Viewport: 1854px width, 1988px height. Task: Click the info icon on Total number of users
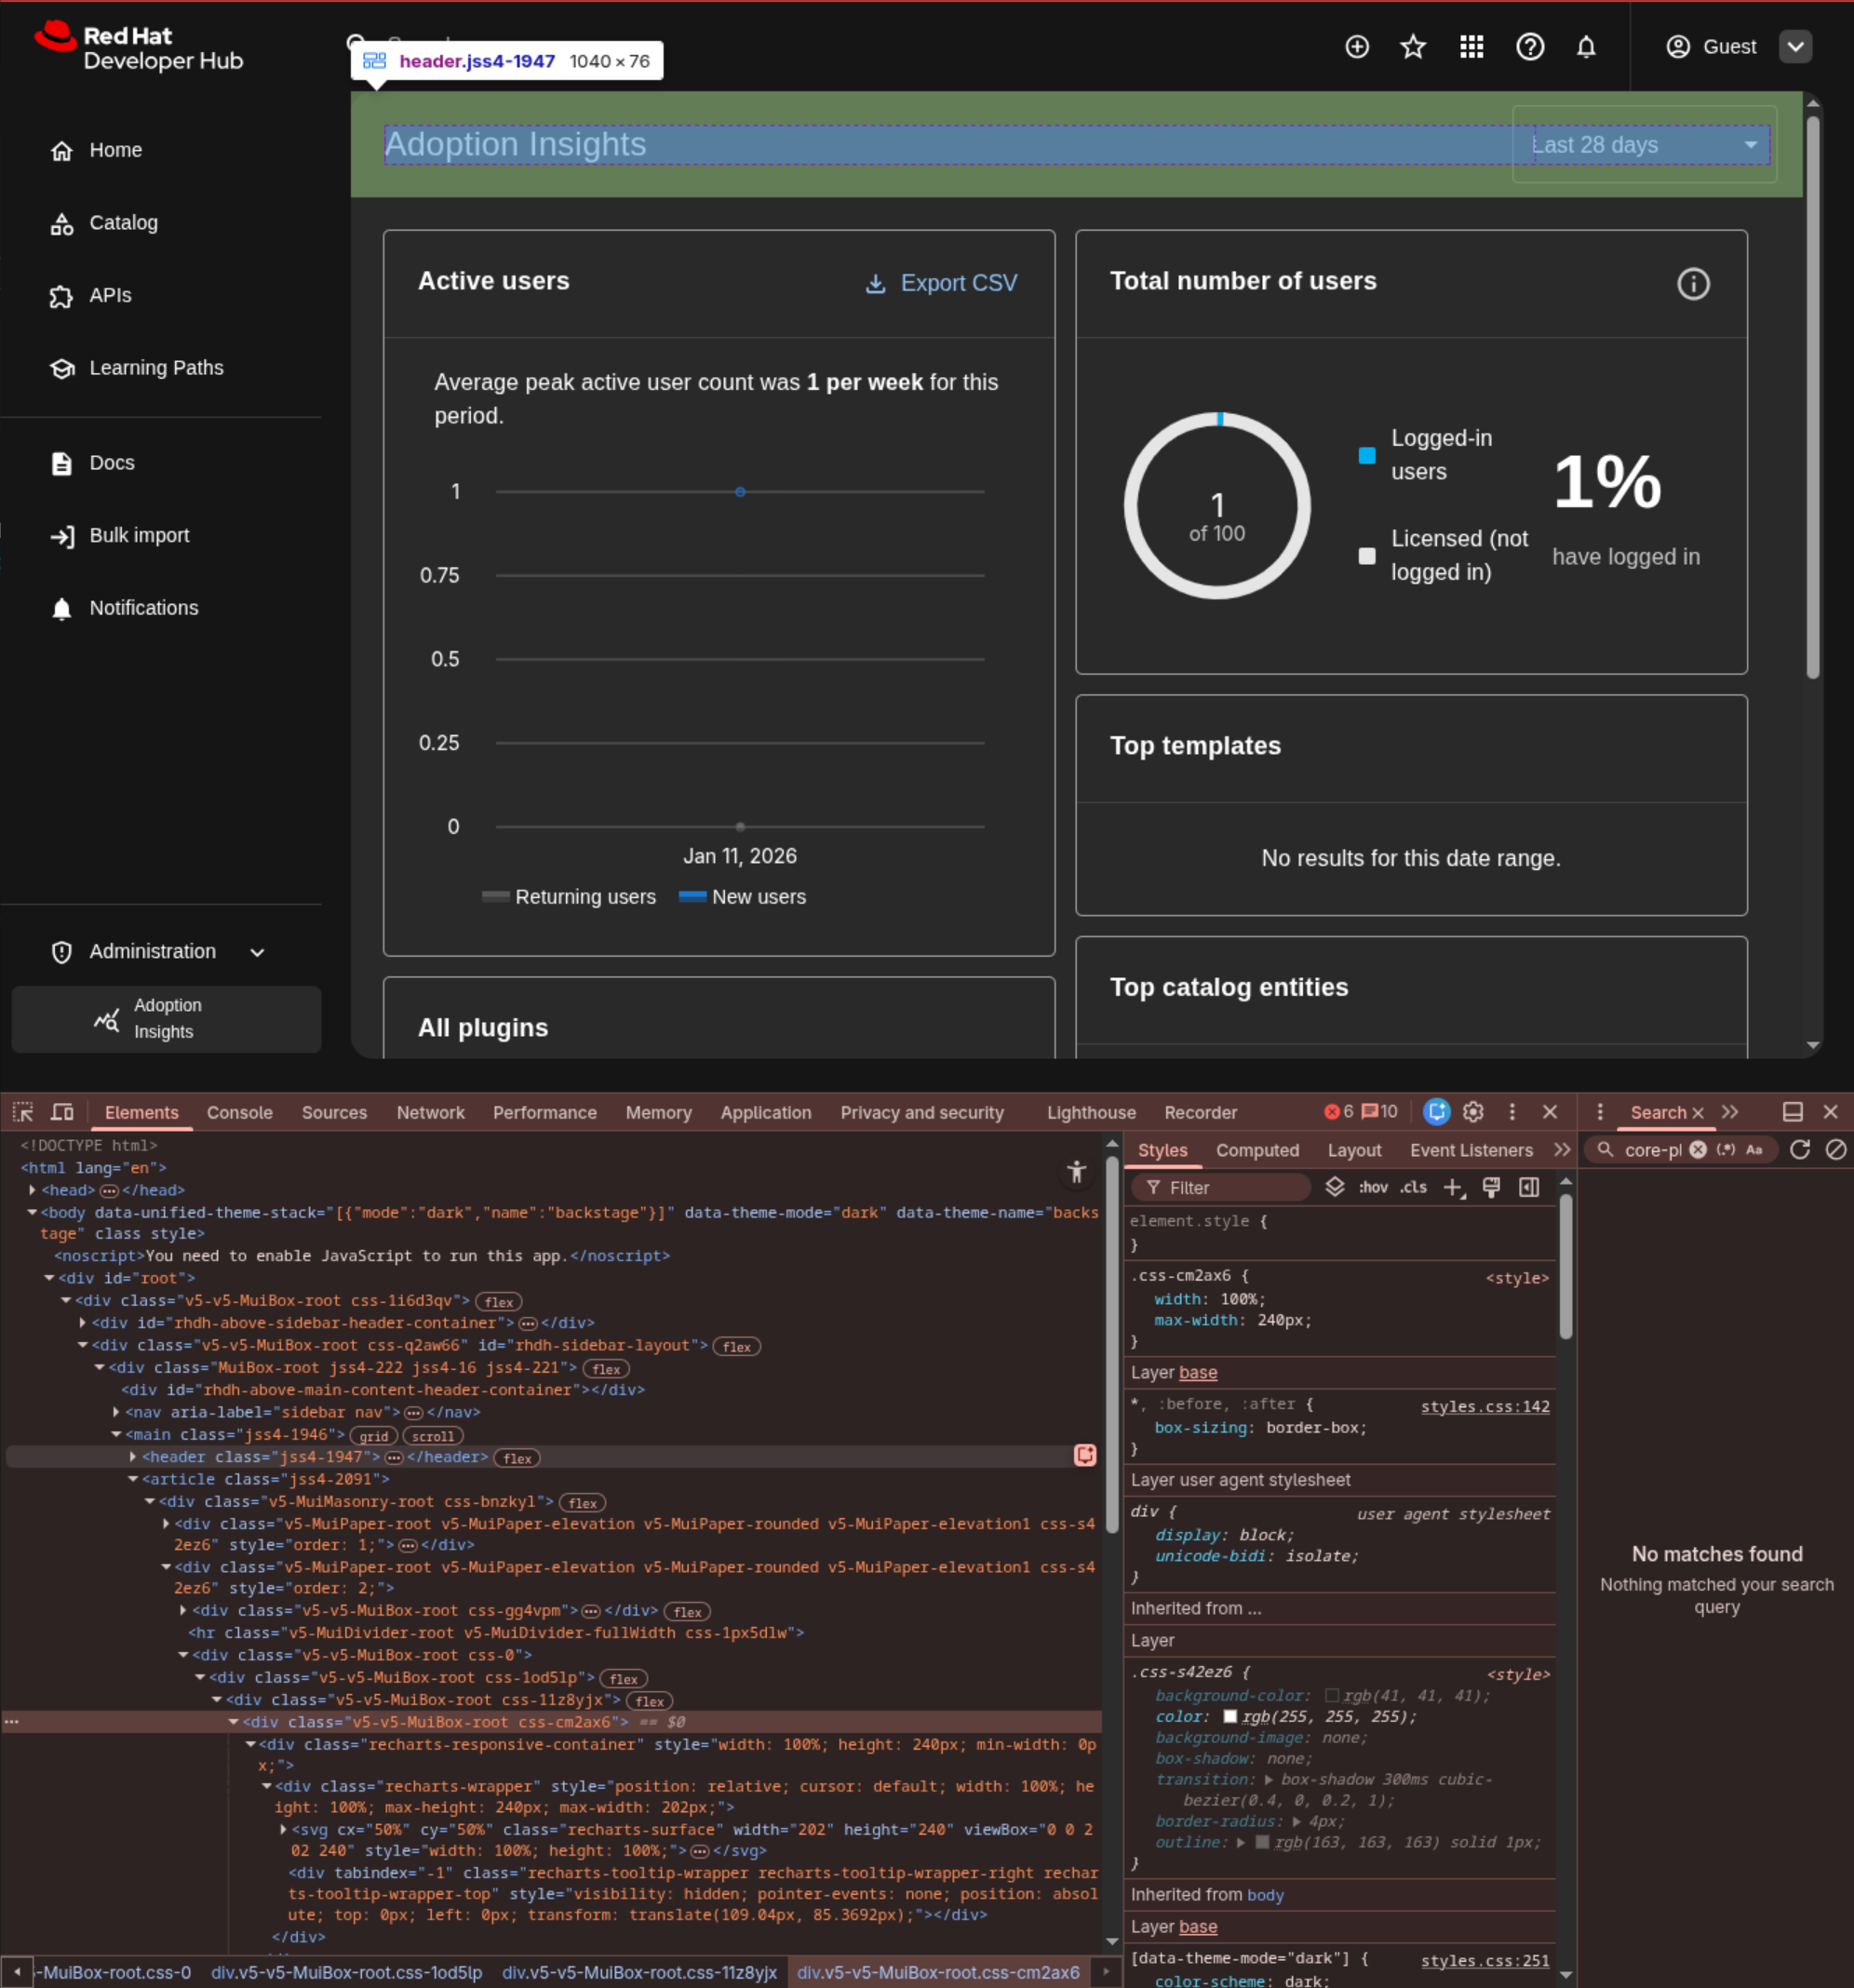[x=1692, y=284]
